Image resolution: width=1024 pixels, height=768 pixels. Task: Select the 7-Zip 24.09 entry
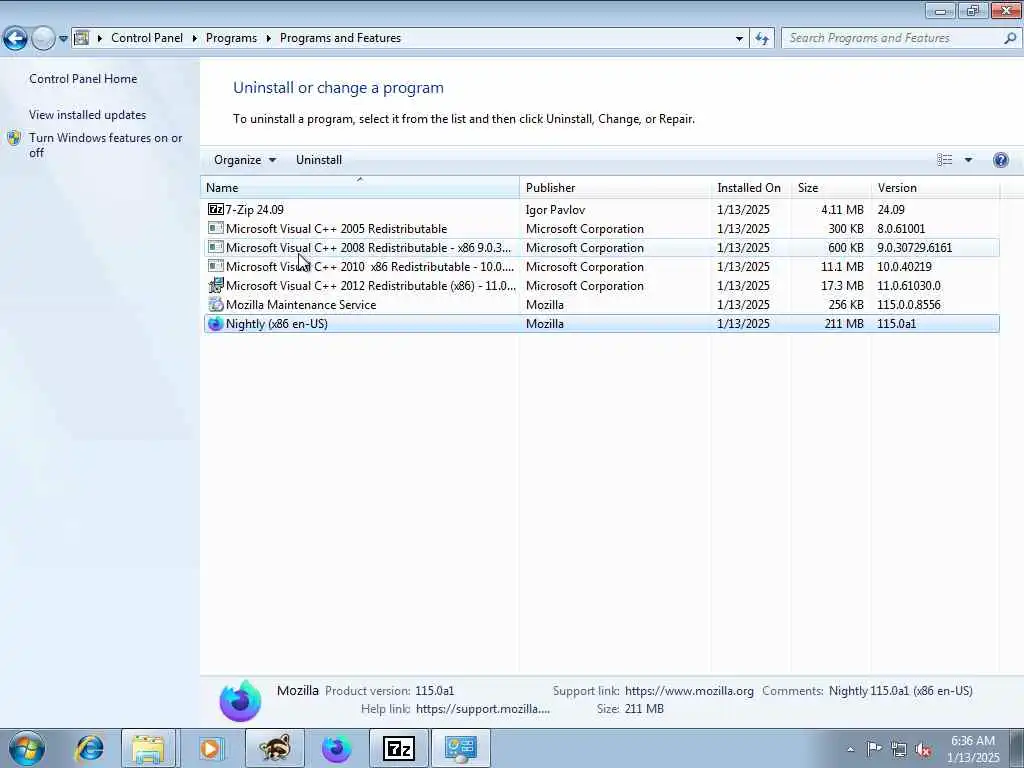(x=601, y=210)
